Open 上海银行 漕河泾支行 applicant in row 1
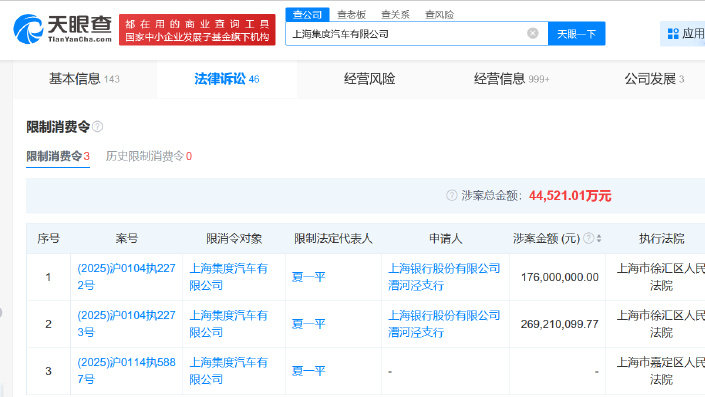 point(444,277)
